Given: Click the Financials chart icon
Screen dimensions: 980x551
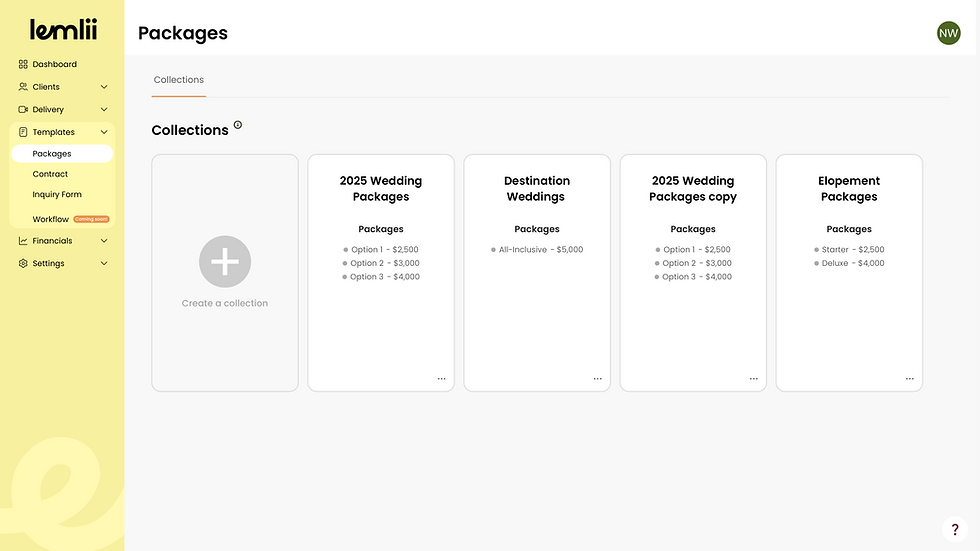Looking at the screenshot, I should pyautogui.click(x=23, y=241).
